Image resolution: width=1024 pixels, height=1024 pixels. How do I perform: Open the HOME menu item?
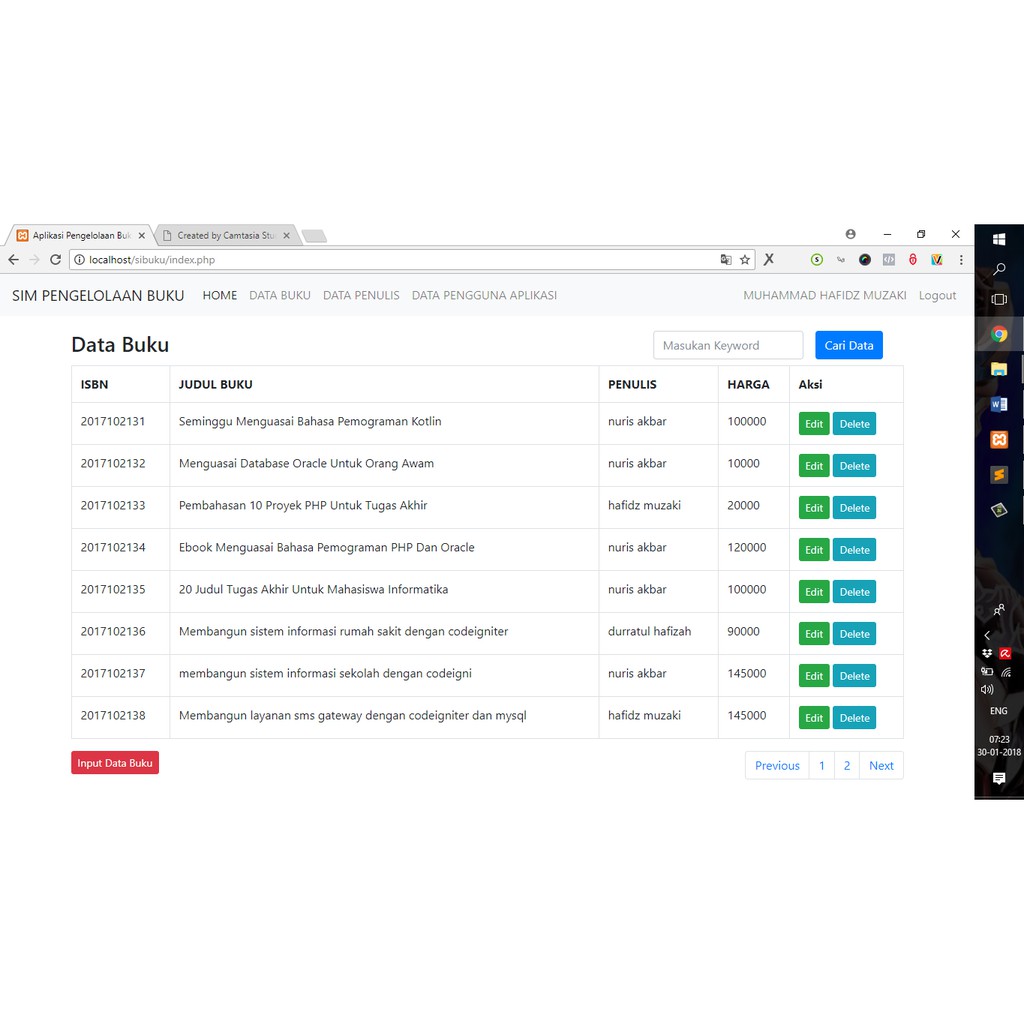point(219,295)
